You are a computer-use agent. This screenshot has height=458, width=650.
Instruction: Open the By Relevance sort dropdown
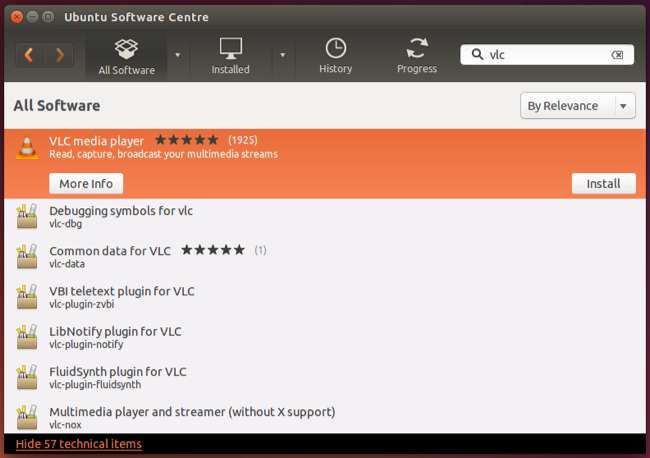pos(577,106)
